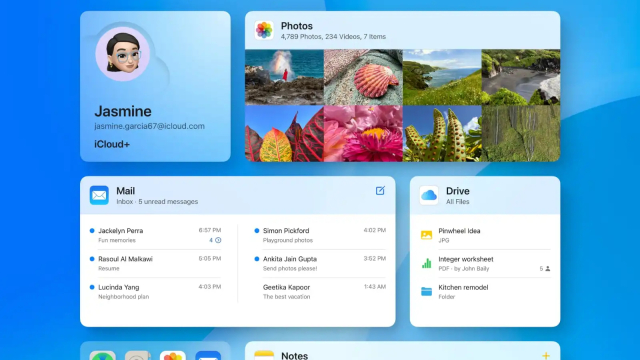The width and height of the screenshot is (640, 360).
Task: Click the Jasmine name heading
Action: coord(123,111)
